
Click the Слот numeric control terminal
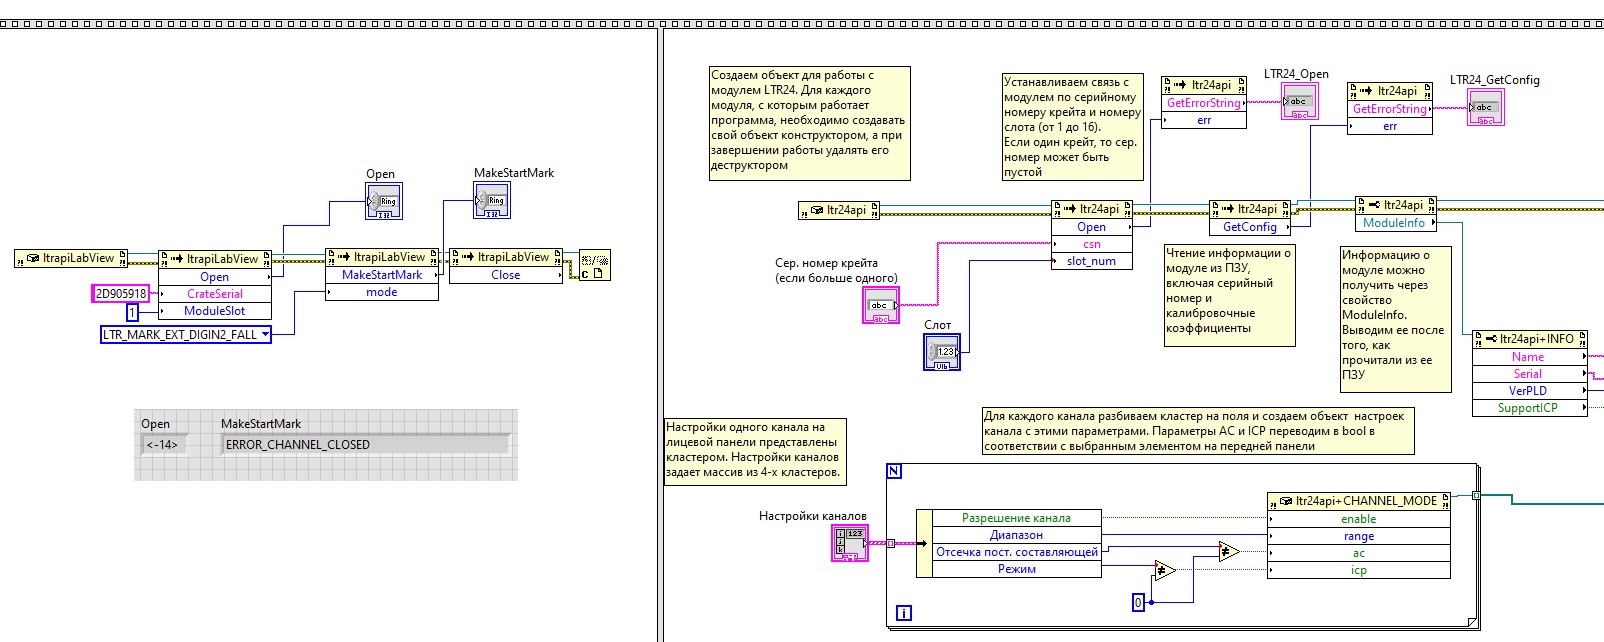[942, 352]
